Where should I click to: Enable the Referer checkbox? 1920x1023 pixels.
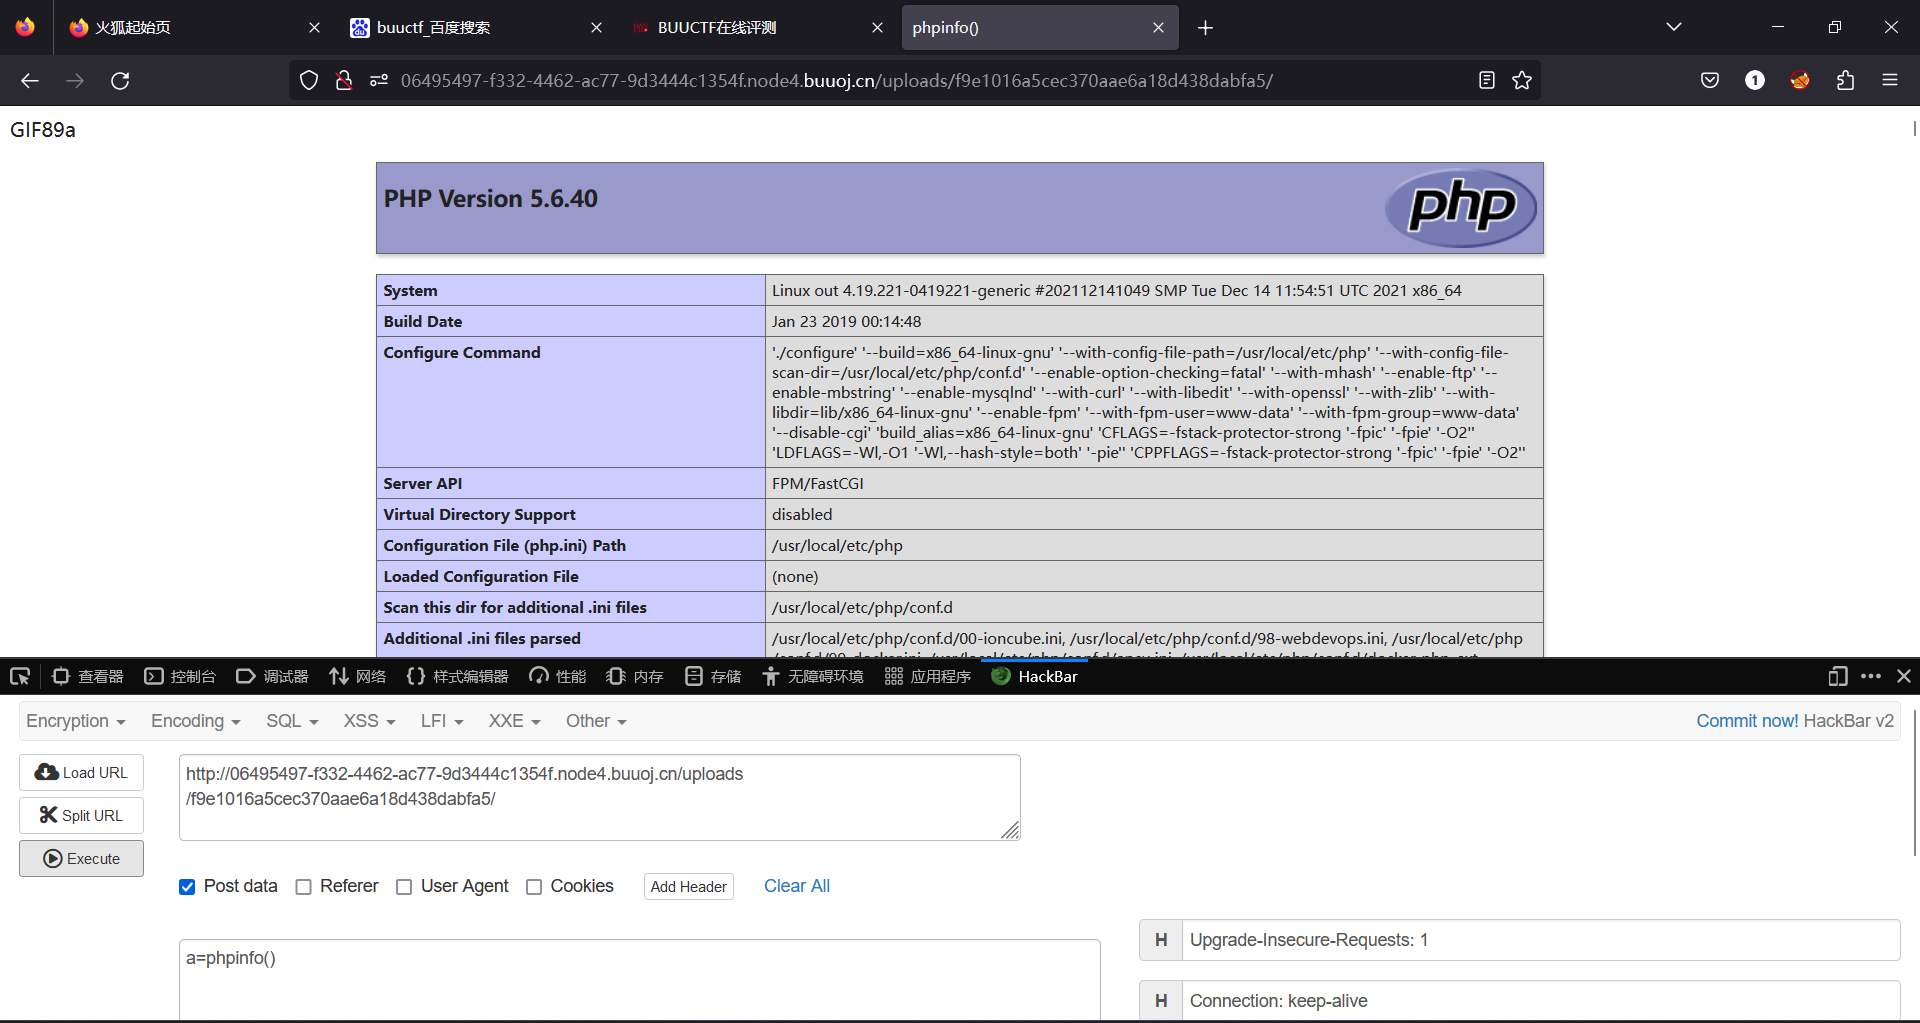pos(304,887)
